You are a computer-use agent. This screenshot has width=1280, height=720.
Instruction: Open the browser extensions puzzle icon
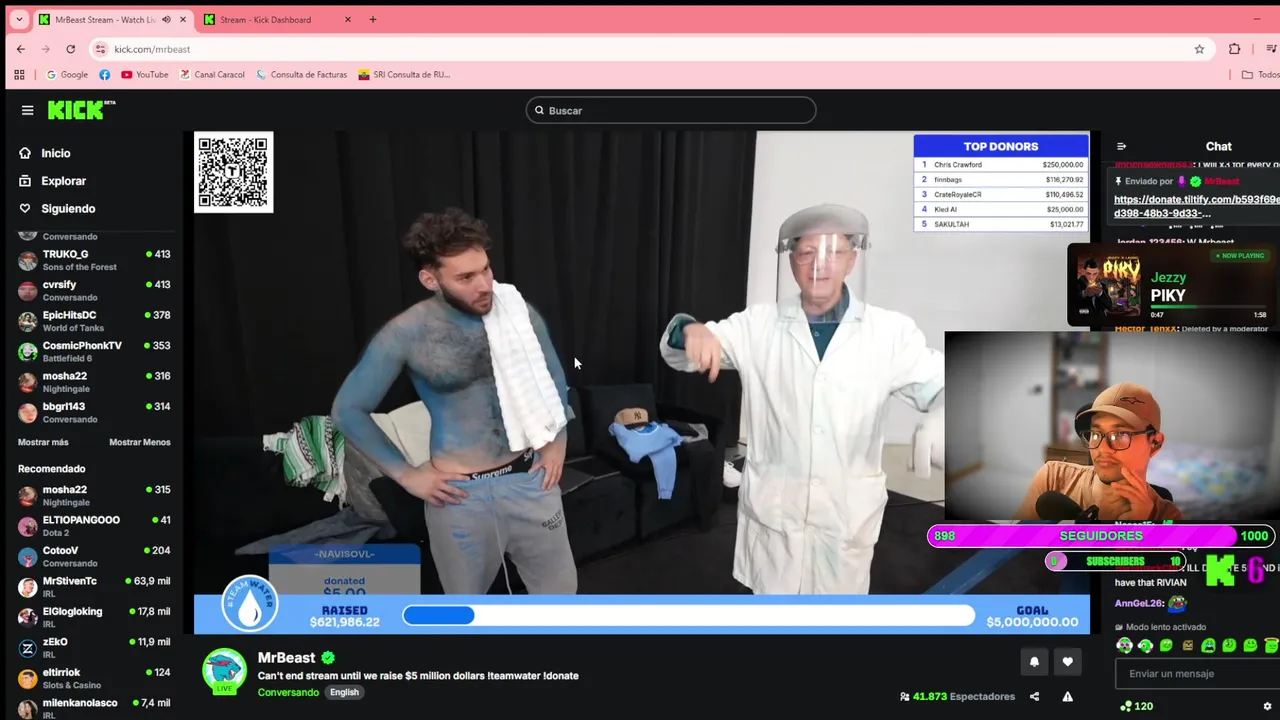(1234, 49)
